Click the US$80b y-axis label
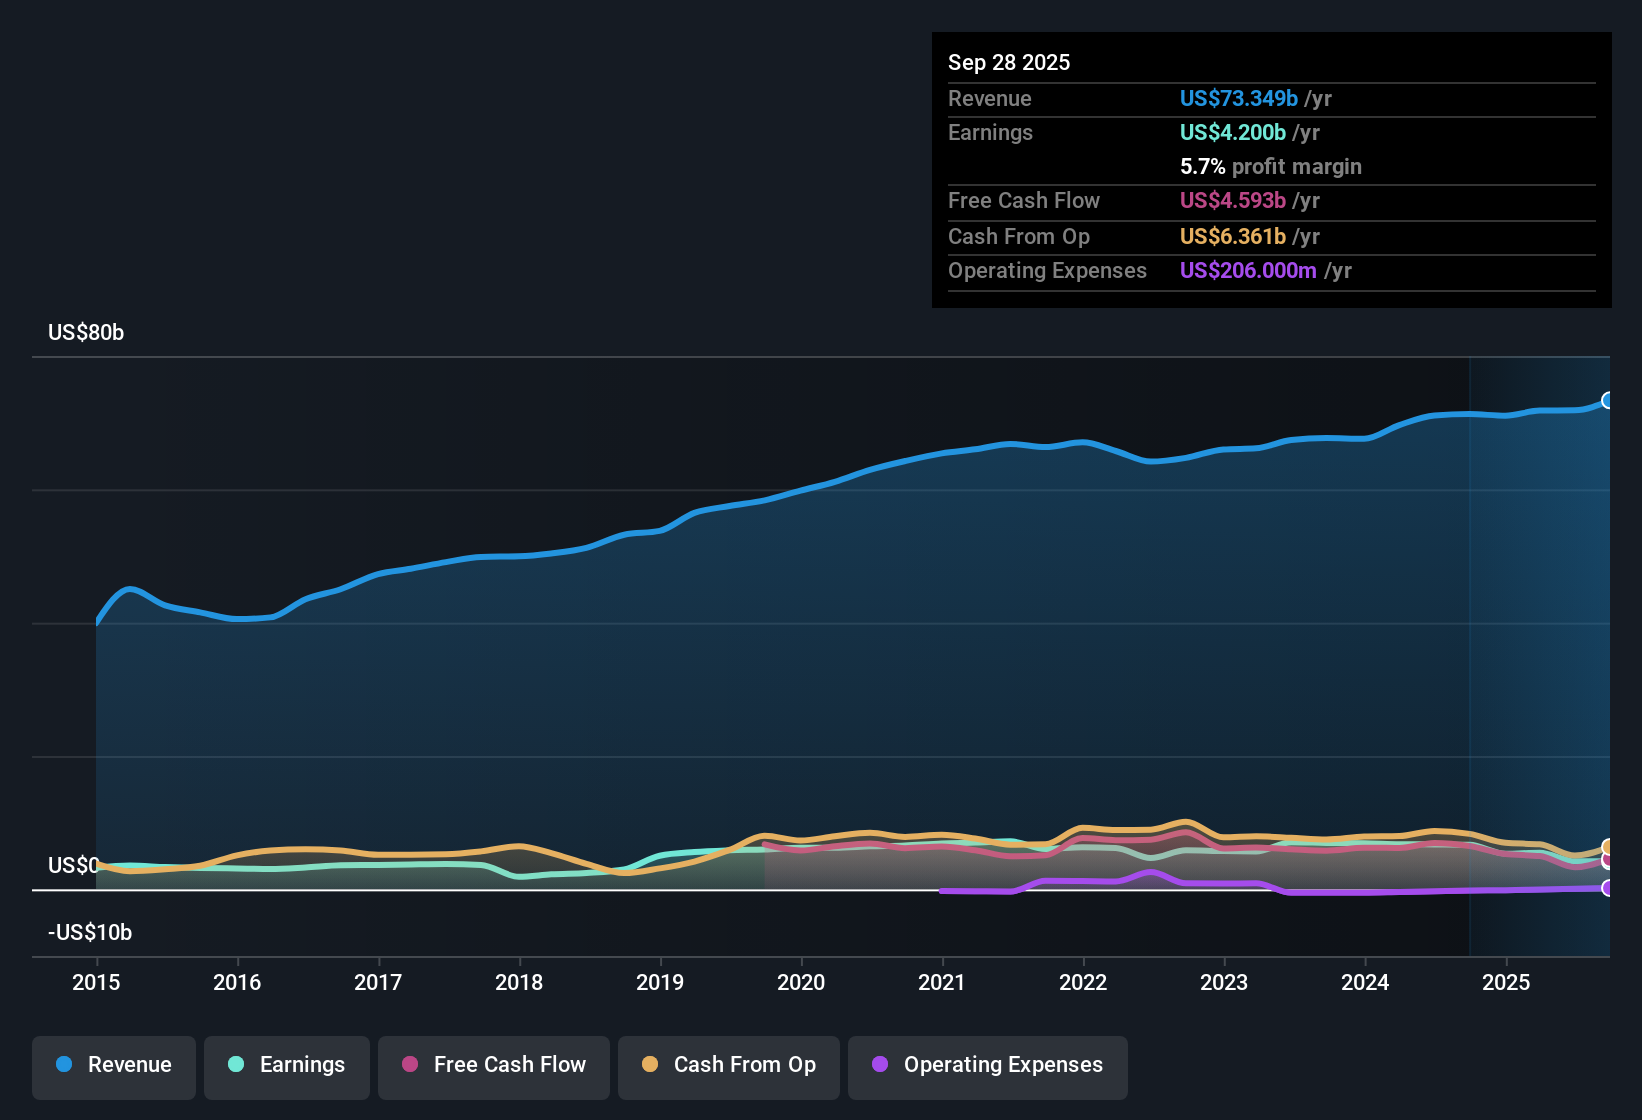This screenshot has width=1642, height=1120. 86,332
